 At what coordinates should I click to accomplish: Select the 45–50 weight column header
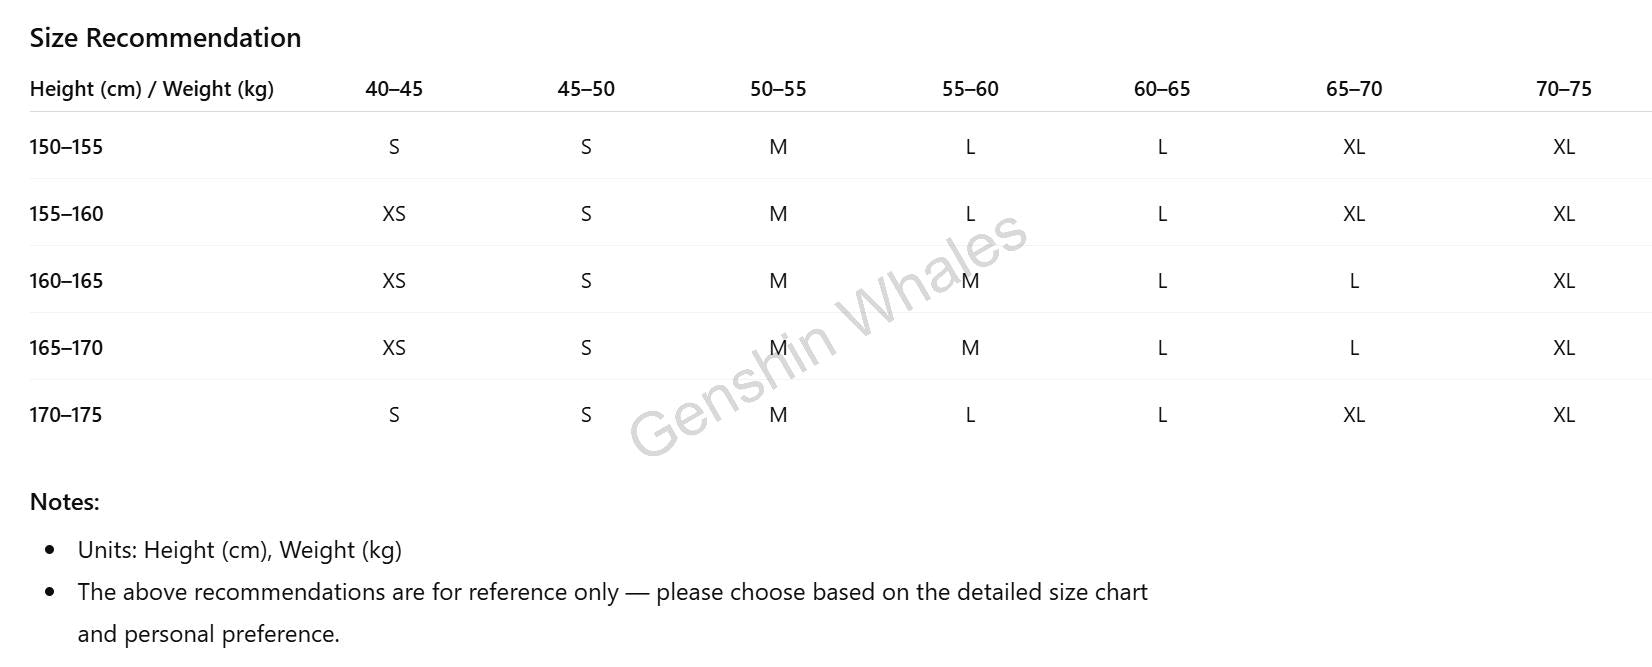[586, 89]
